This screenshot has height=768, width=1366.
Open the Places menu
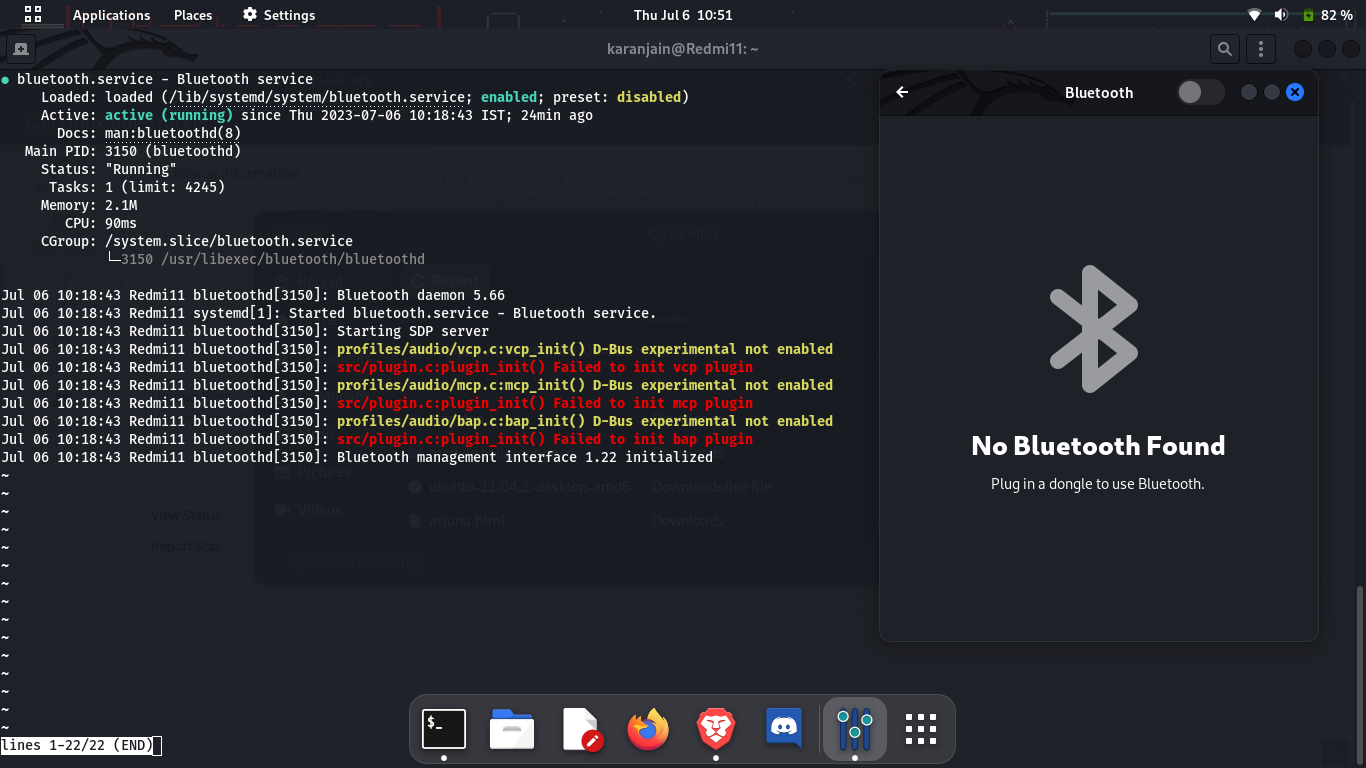point(193,15)
